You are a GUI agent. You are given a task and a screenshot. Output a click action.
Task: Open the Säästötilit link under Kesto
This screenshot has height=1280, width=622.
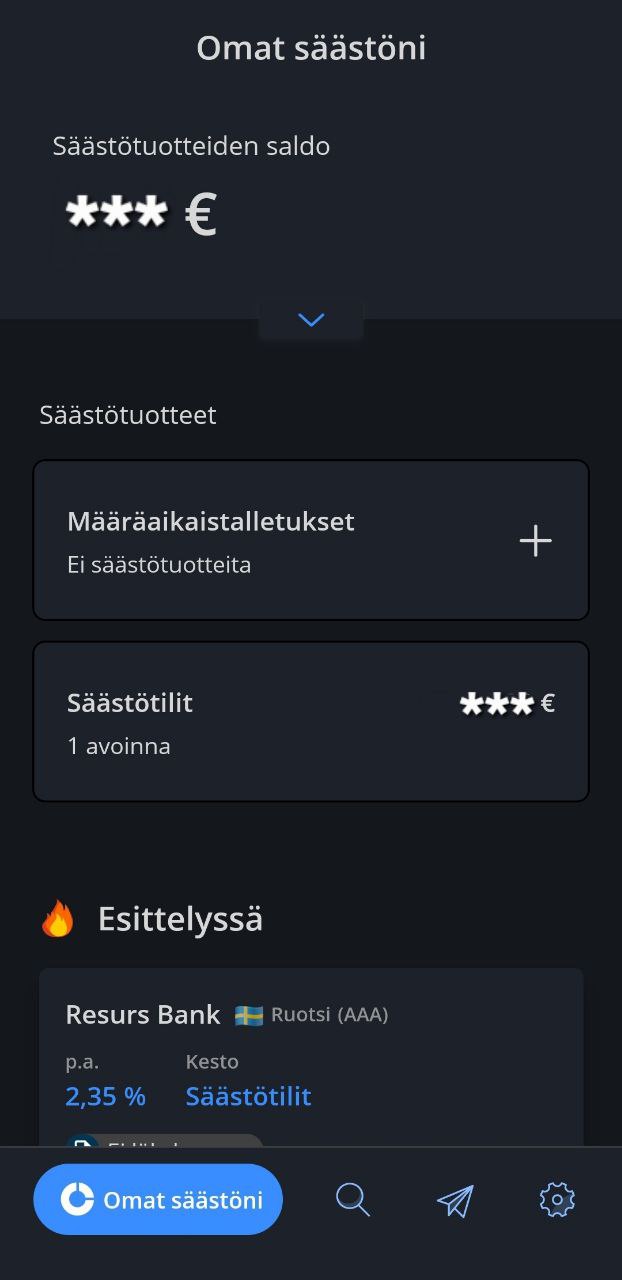point(248,1096)
